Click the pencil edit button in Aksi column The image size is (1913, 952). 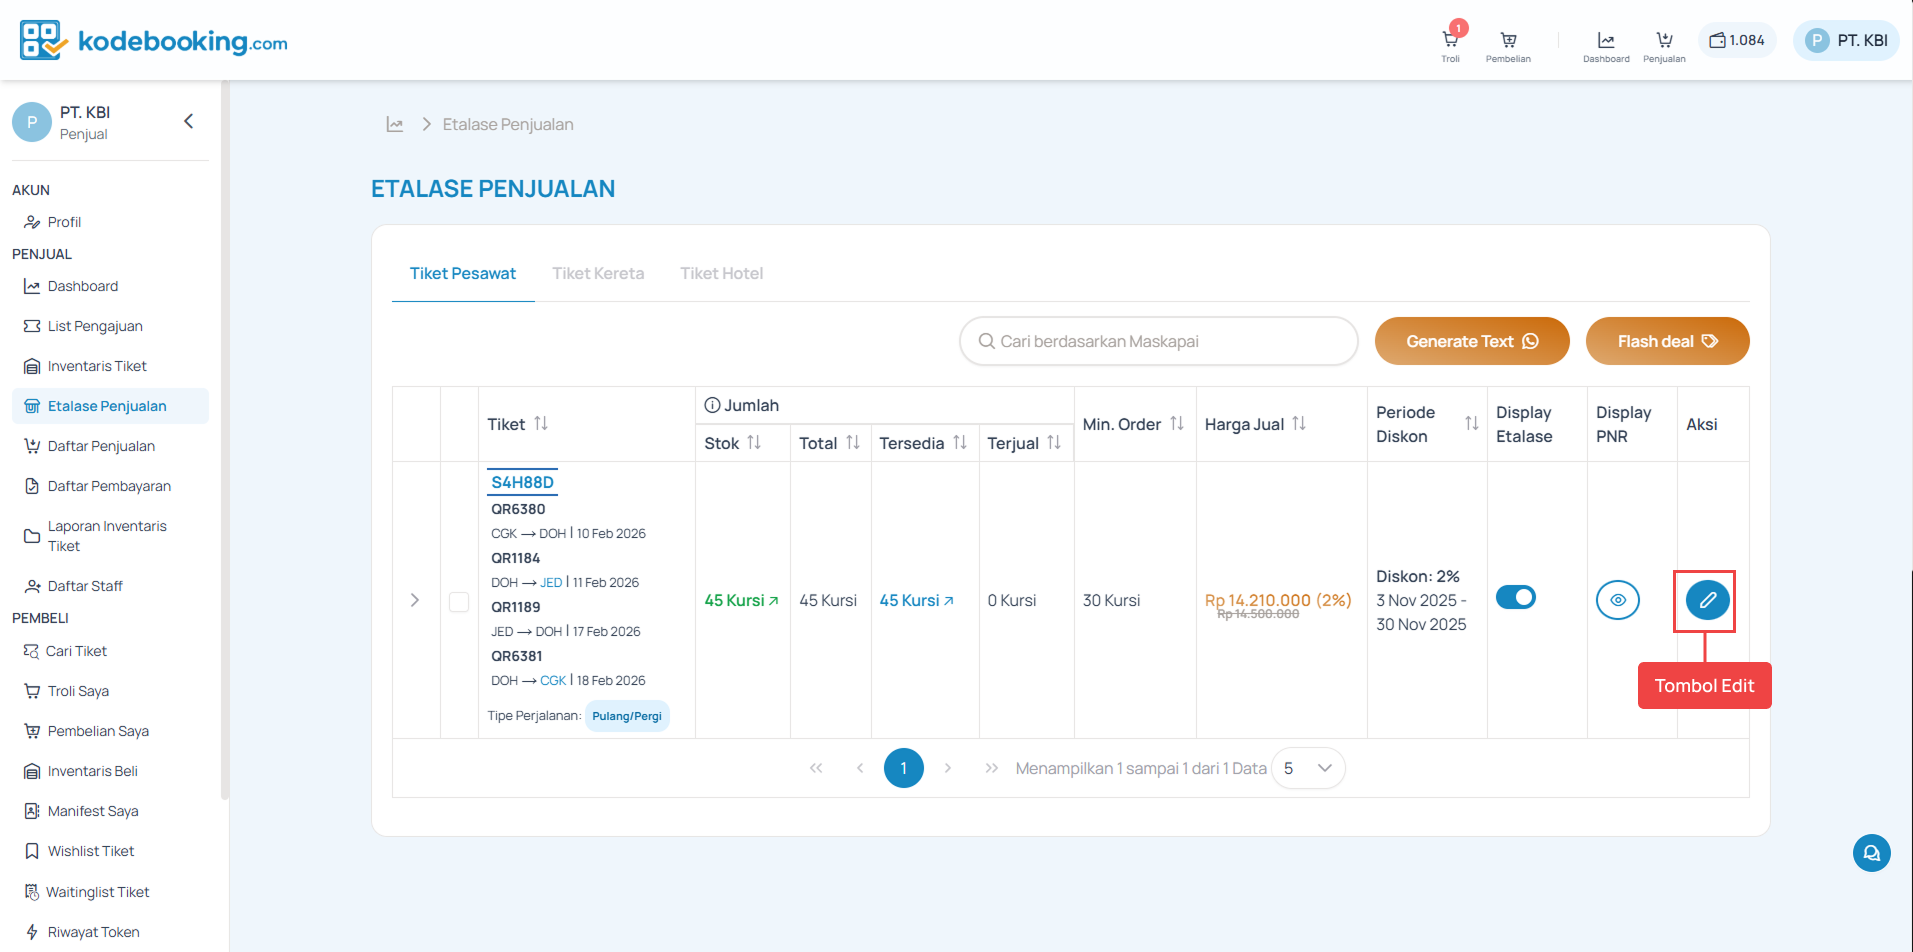[x=1707, y=600]
